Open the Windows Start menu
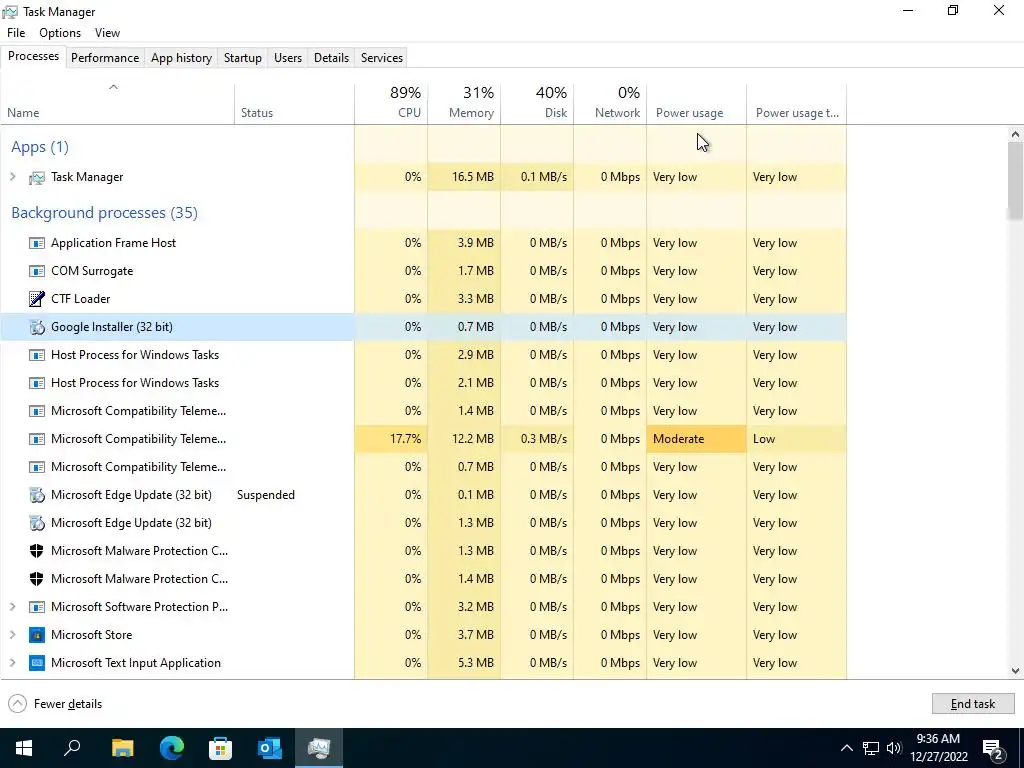Viewport: 1024px width, 768px height. coord(24,748)
